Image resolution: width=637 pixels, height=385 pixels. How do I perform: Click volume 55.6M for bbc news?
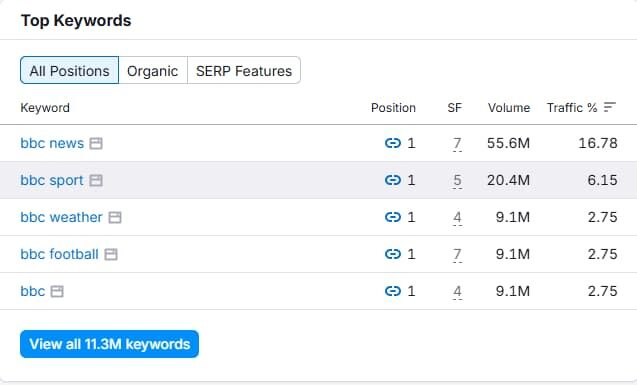click(x=509, y=143)
